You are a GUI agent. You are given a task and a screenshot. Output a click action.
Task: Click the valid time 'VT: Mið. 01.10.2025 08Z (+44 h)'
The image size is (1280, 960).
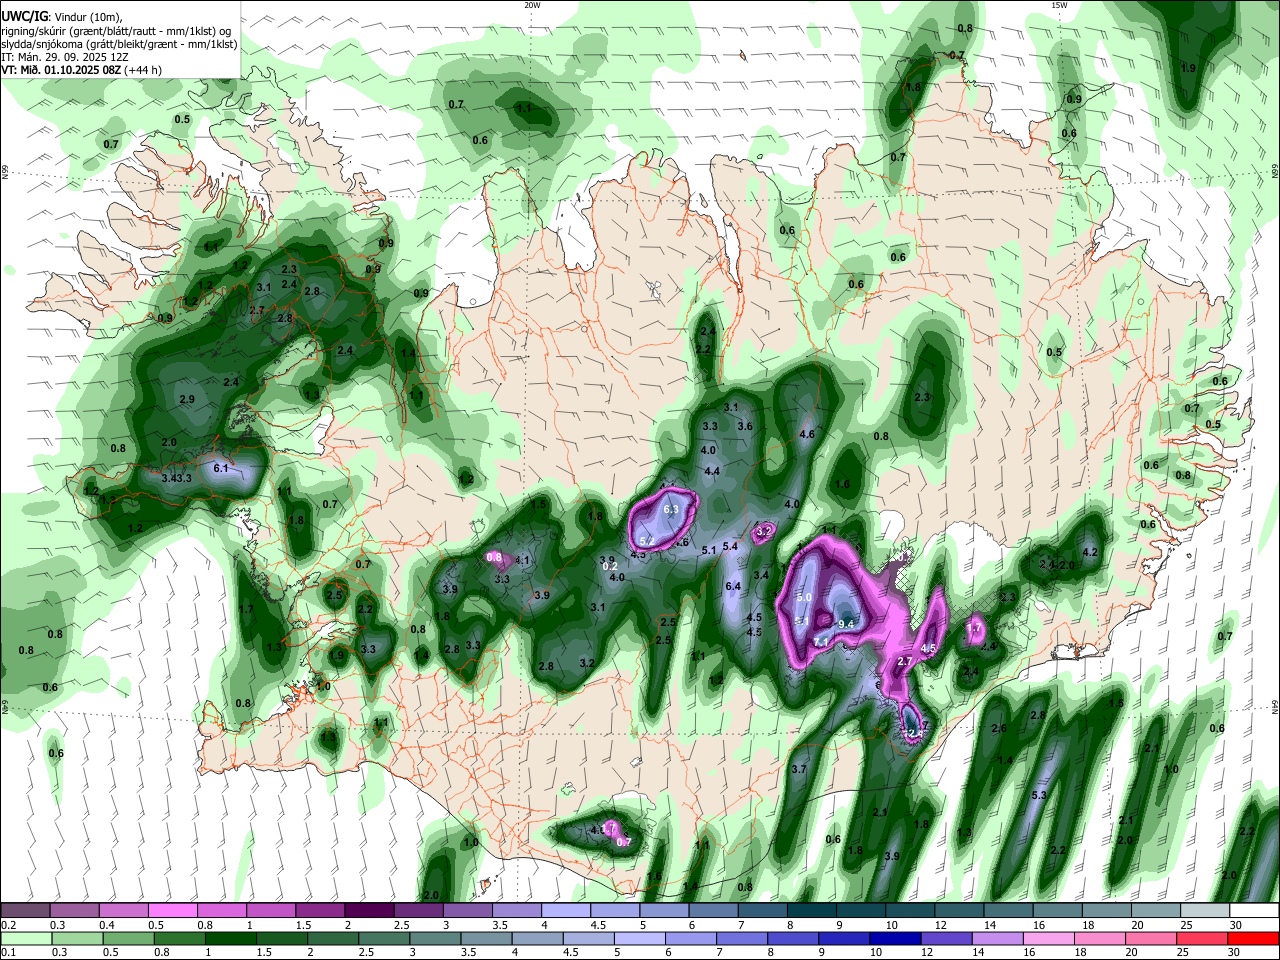82,70
